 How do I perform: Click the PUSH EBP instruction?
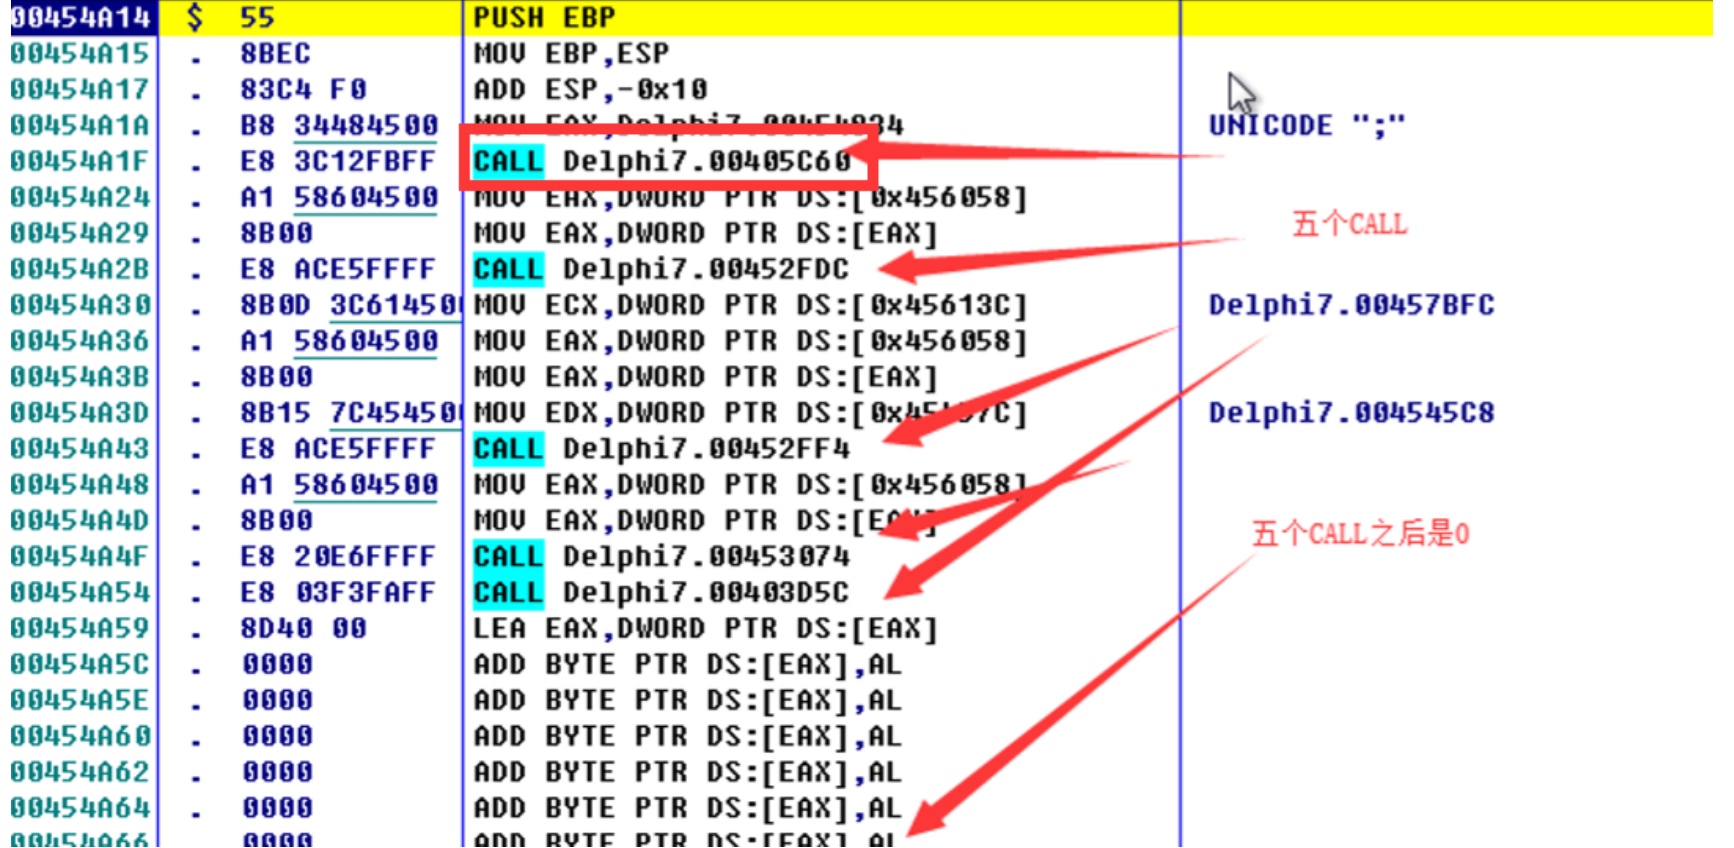(x=544, y=18)
